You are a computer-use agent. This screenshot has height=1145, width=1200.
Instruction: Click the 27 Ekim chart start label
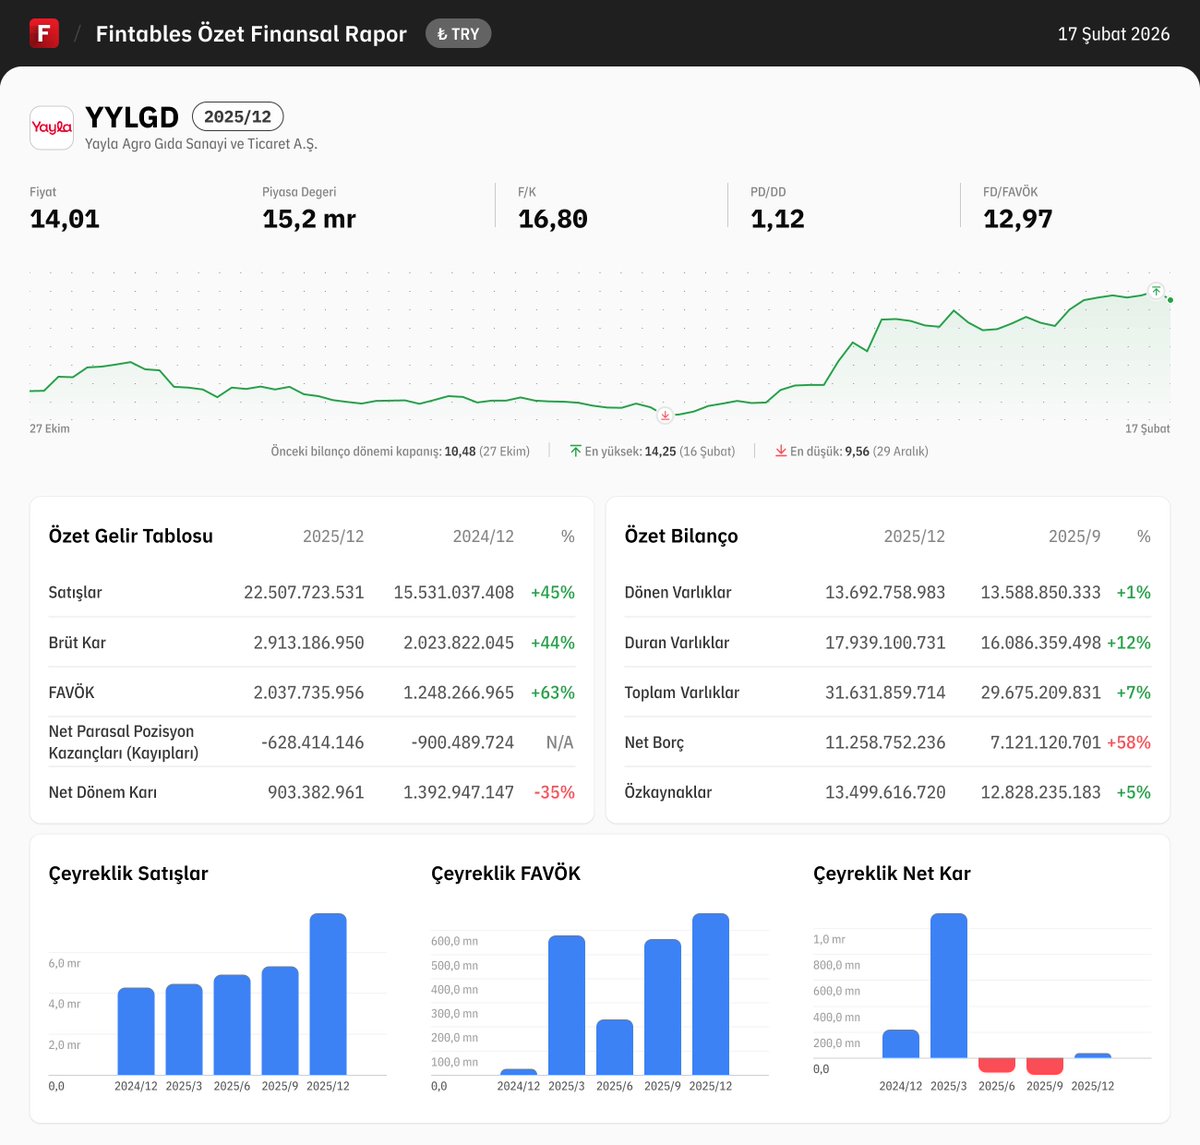(x=50, y=428)
